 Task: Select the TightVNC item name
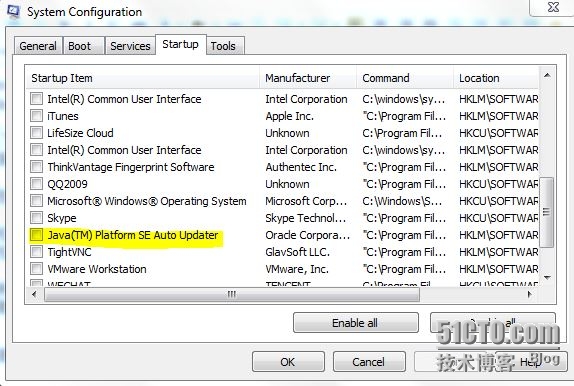coord(69,252)
